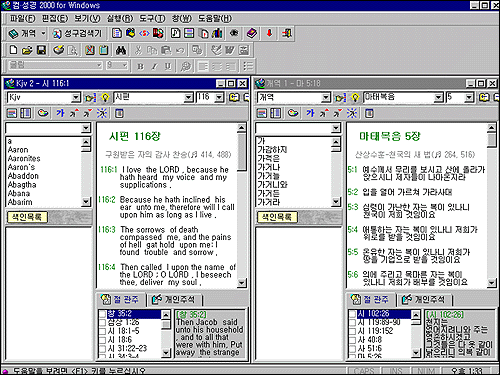Click the binoculars find icon
500x375 pixels.
tap(121, 50)
